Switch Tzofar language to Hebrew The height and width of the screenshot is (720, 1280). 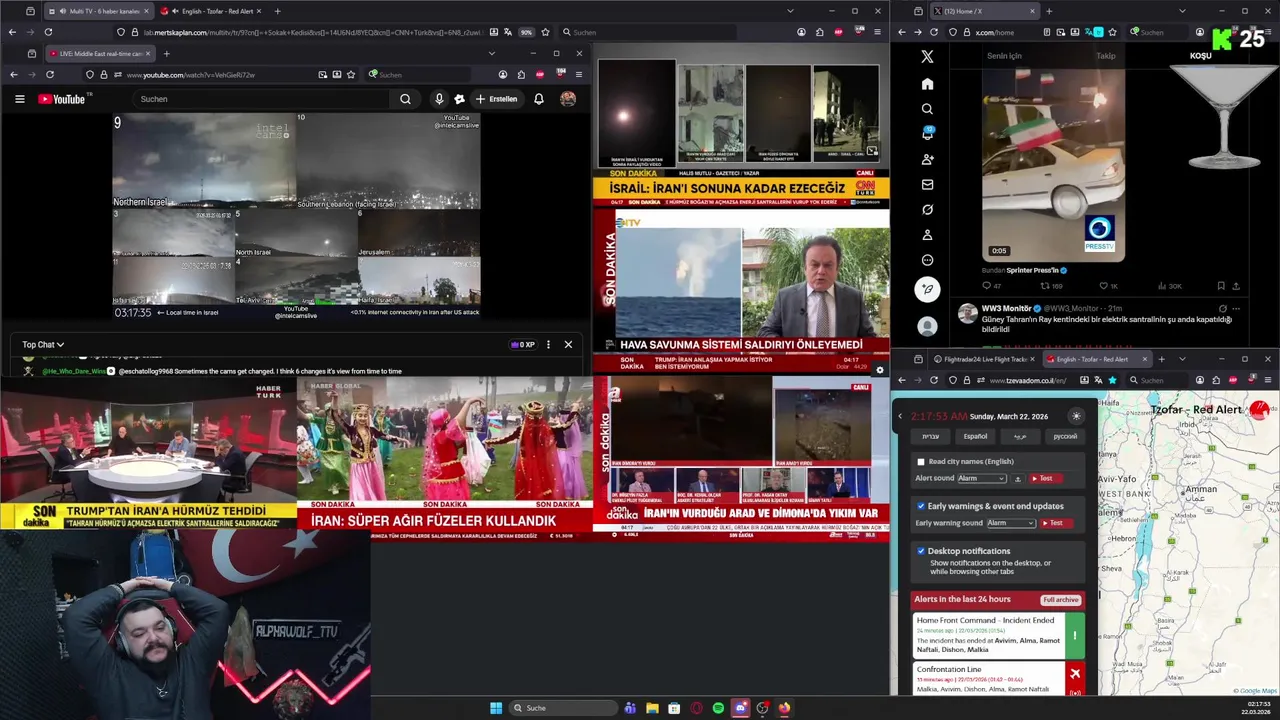point(930,436)
